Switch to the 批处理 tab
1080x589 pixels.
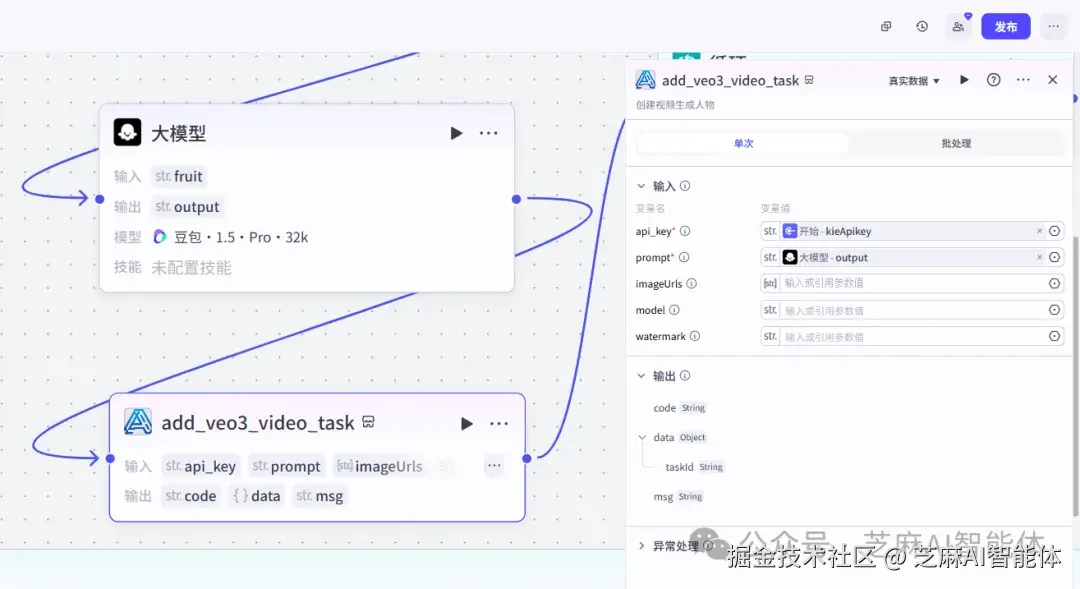coord(956,143)
